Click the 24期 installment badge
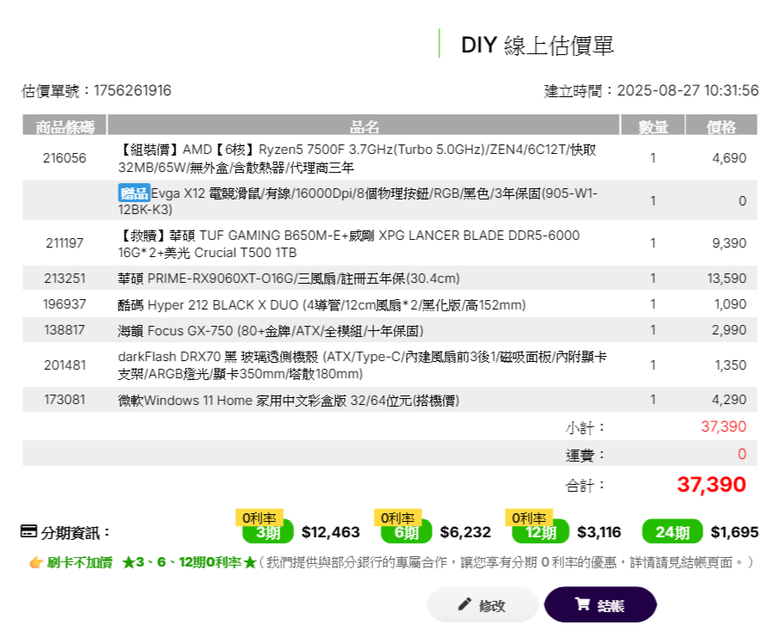Viewport: 780px width, 643px height. tap(672, 532)
